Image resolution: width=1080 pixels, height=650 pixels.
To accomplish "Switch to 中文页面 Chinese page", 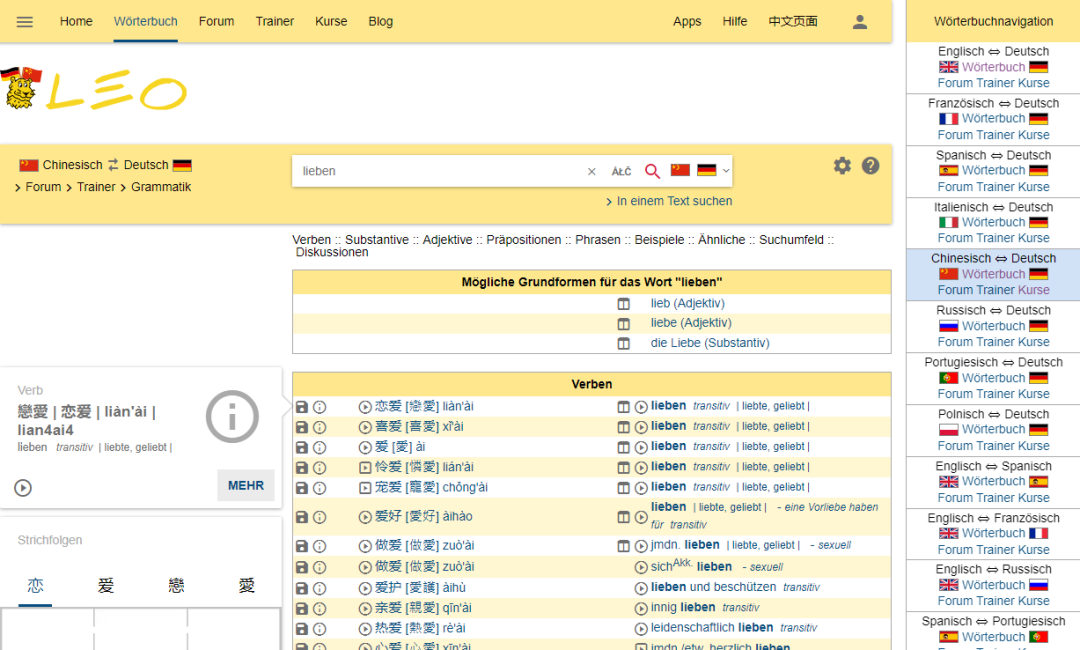I will (x=793, y=21).
